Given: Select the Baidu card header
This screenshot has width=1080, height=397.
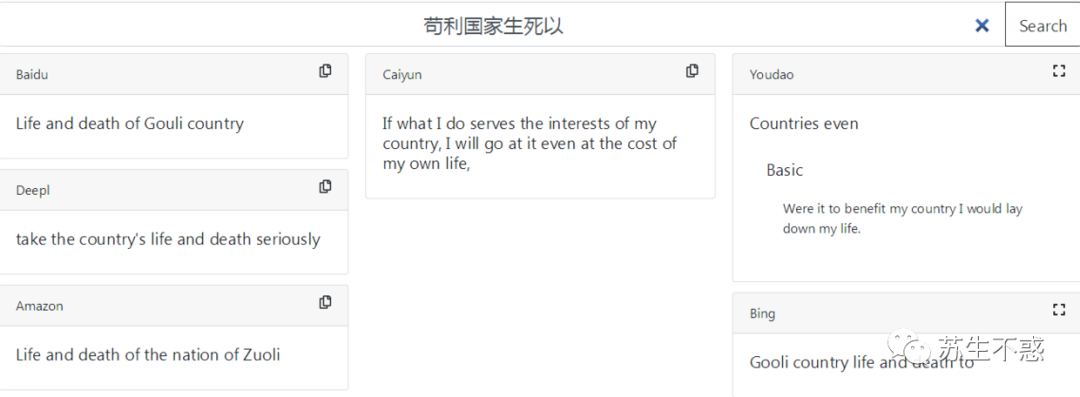Looking at the screenshot, I should point(174,74).
